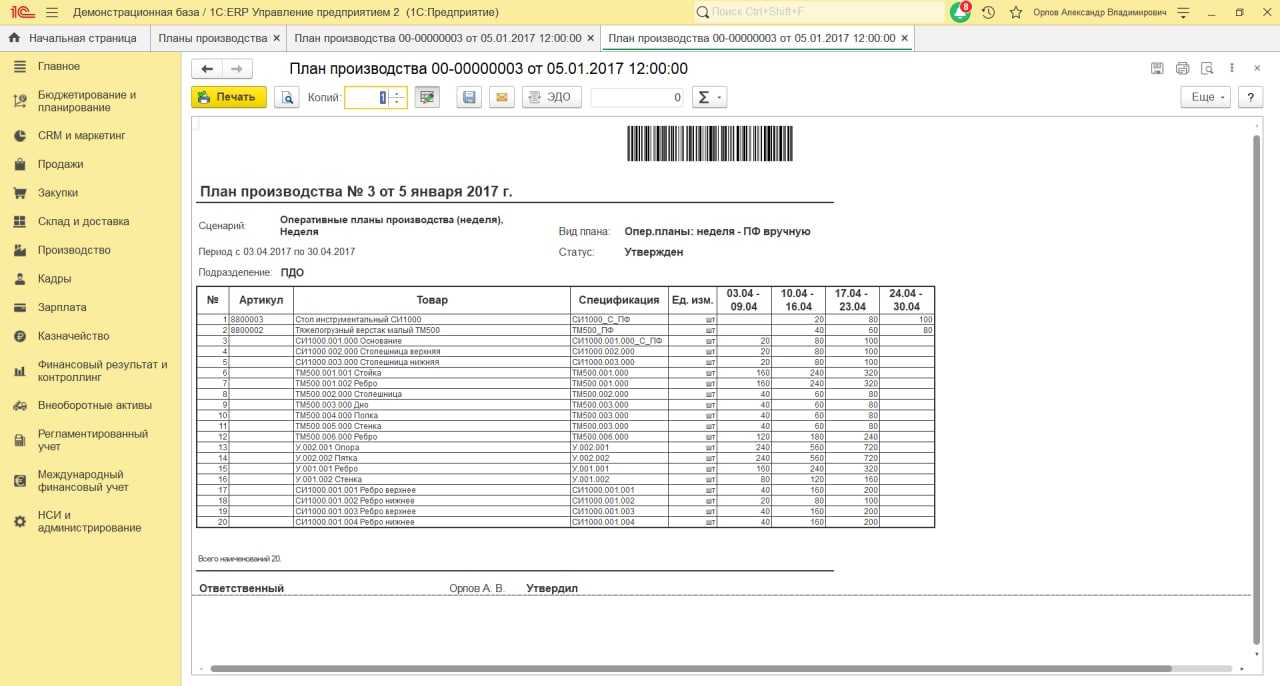Open the Производство section in sidebar
1280x686 pixels.
pyautogui.click(x=74, y=250)
